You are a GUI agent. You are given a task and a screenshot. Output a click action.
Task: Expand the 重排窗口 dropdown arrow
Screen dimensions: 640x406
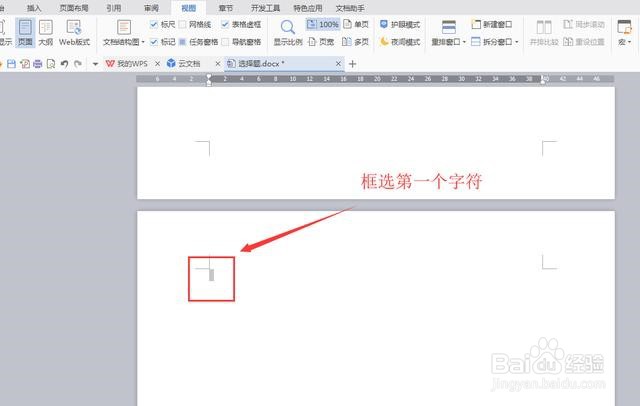click(464, 42)
